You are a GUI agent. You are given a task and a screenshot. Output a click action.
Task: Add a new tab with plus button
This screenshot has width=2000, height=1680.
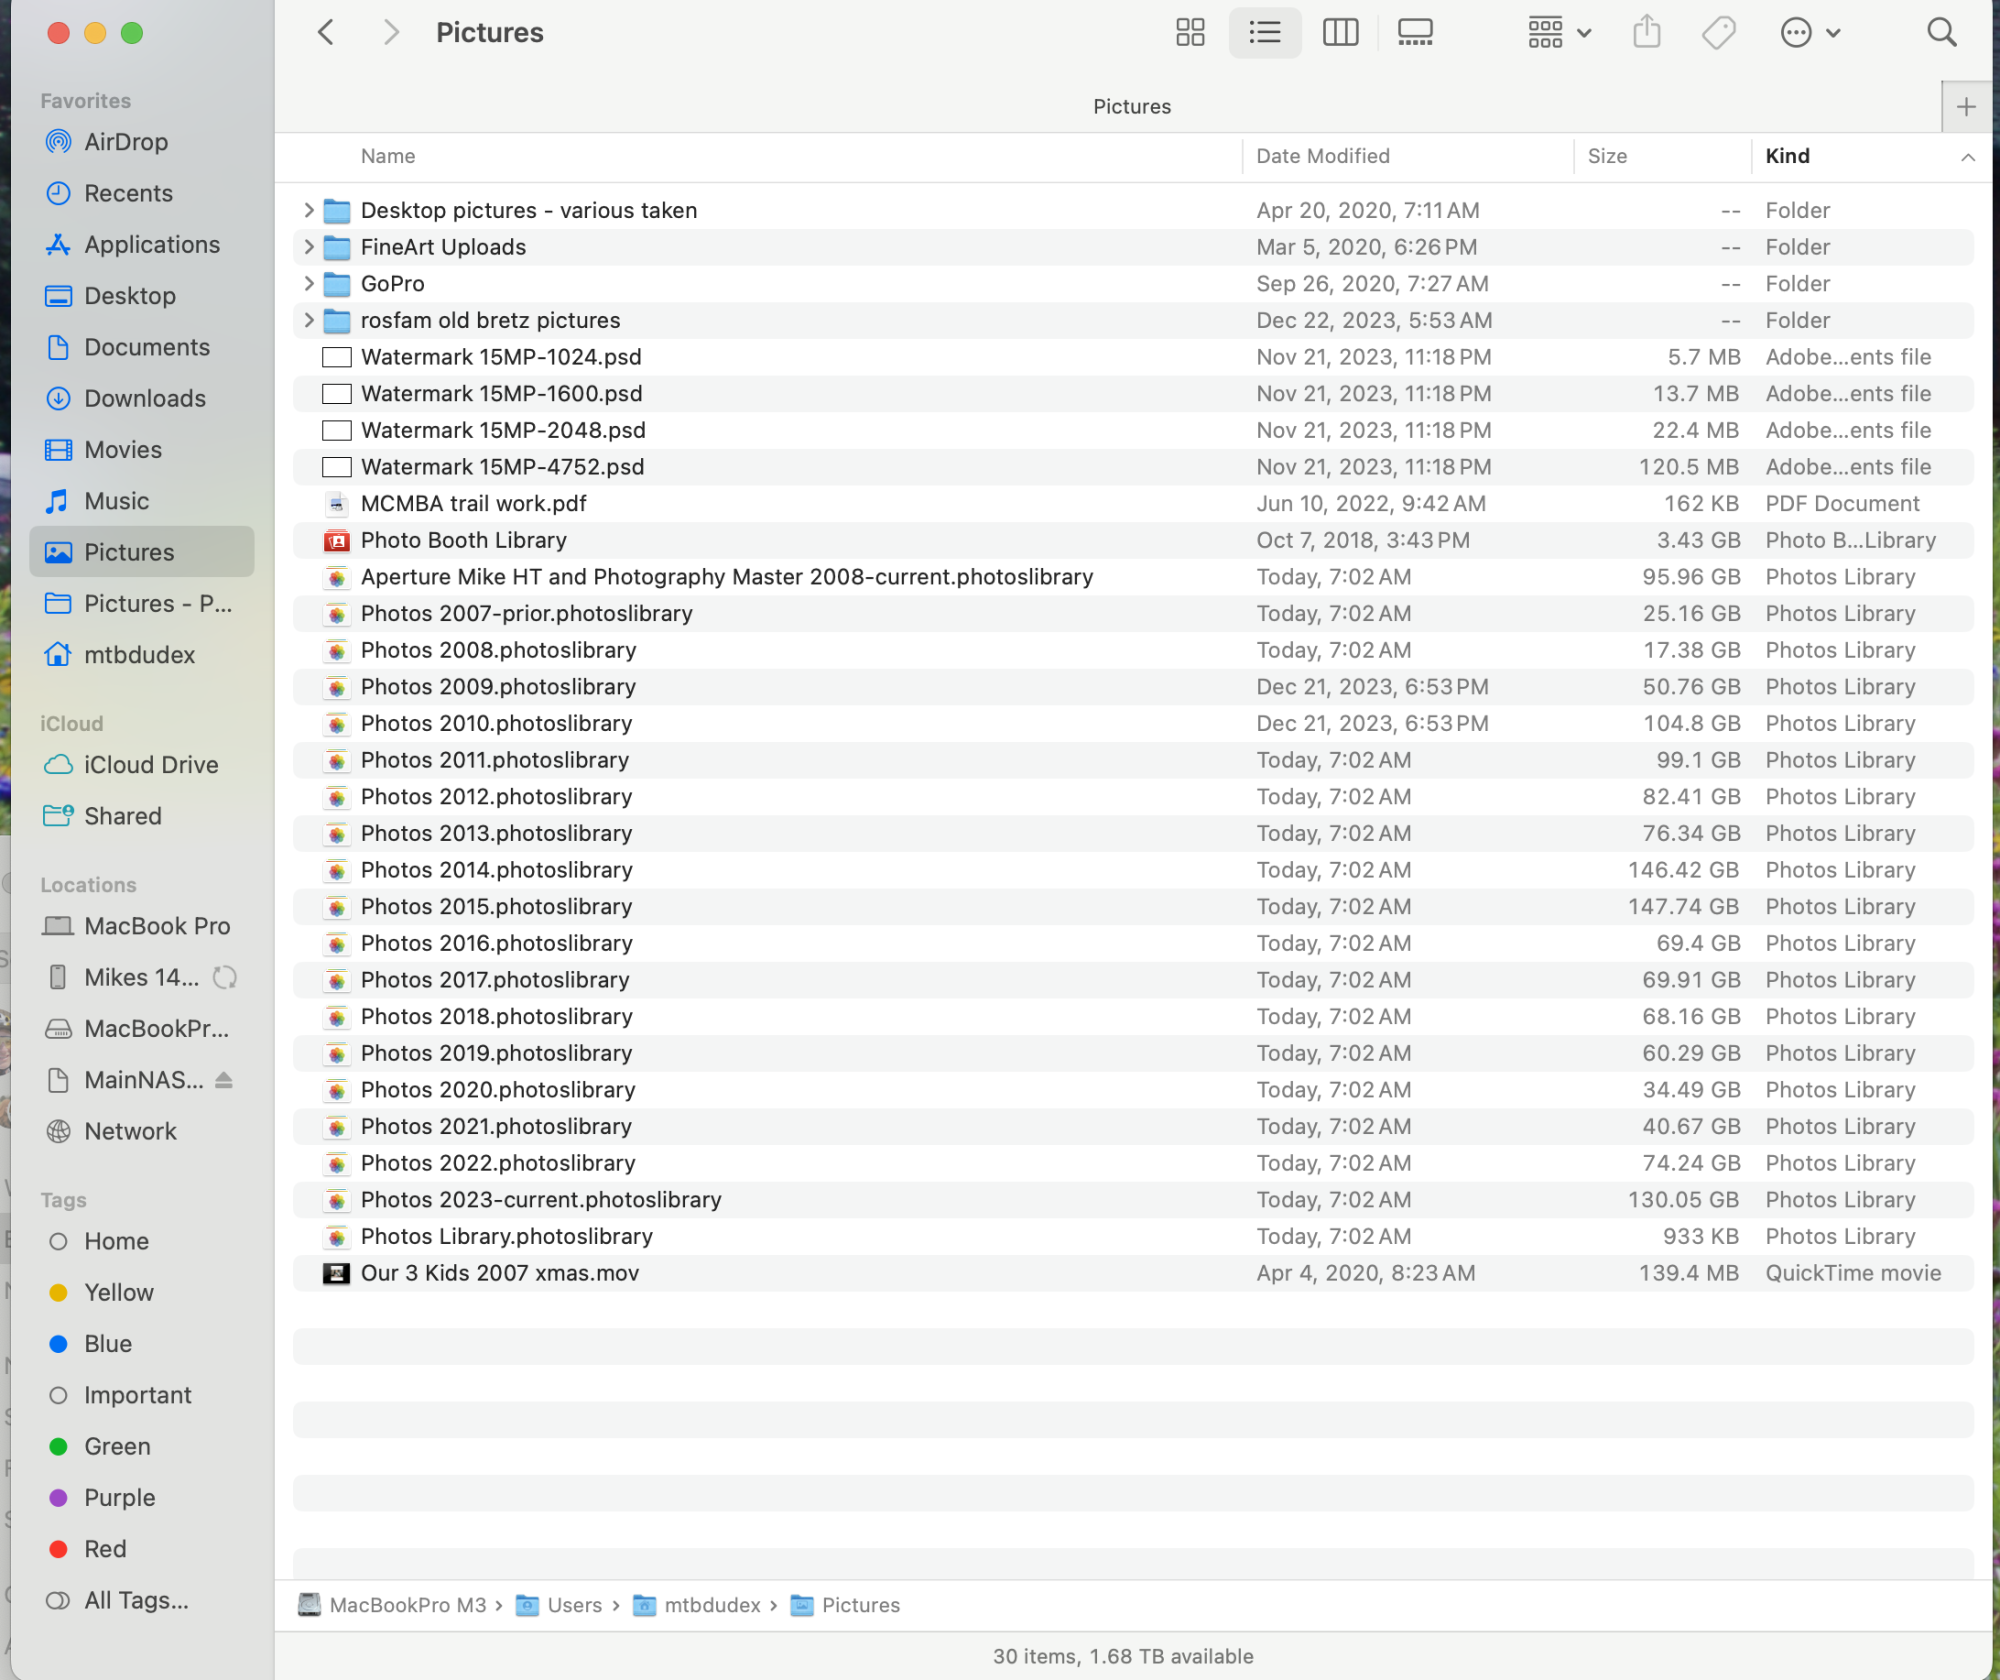(x=1966, y=107)
